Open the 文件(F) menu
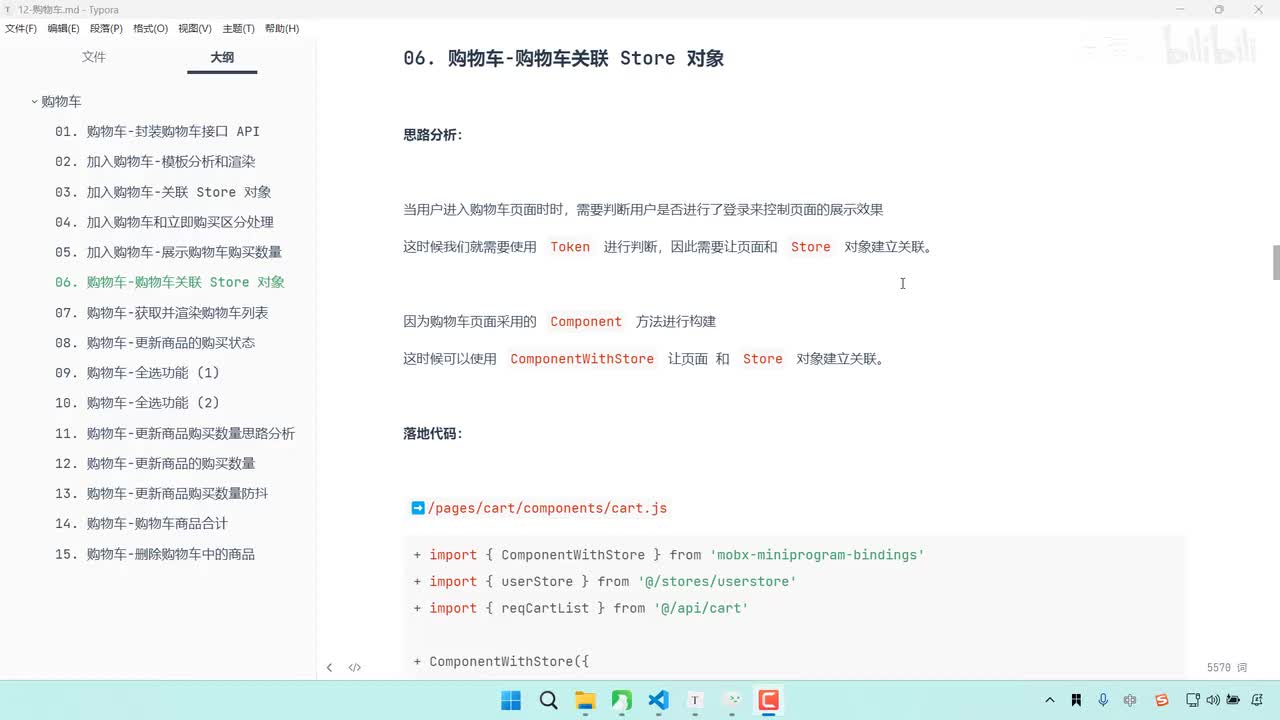Screen dimensions: 1280x720 pyautogui.click(x=21, y=29)
